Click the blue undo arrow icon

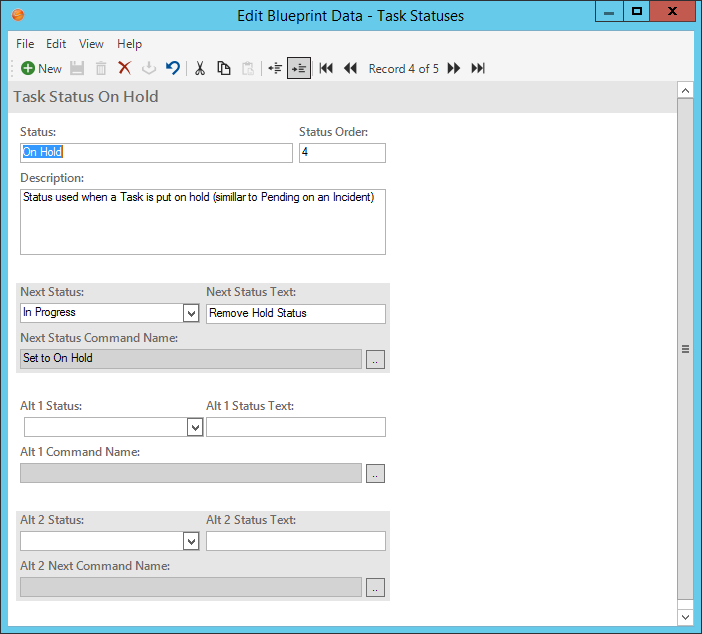(173, 69)
